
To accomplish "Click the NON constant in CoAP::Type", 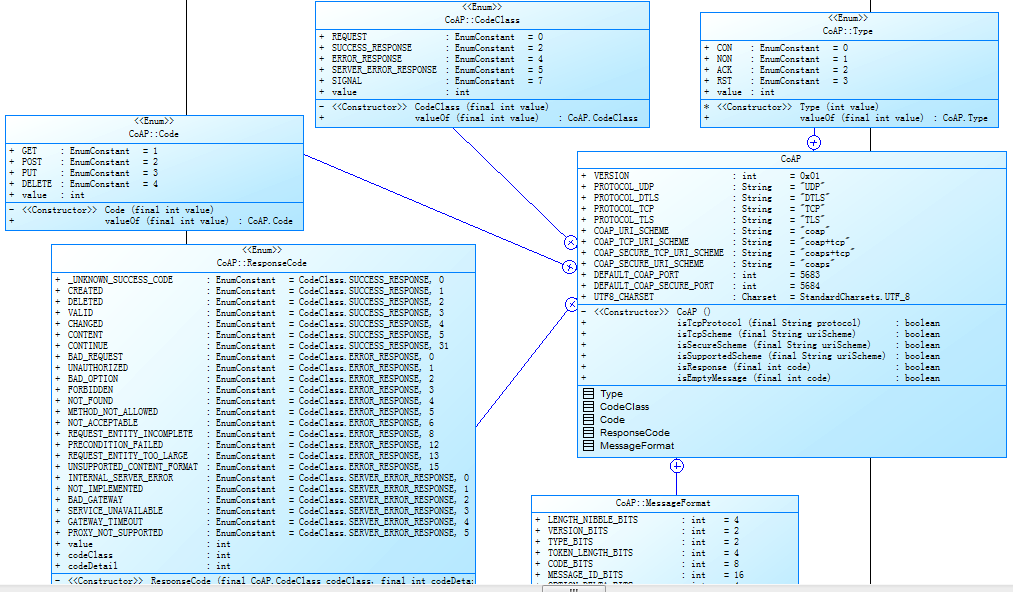I will coord(776,59).
